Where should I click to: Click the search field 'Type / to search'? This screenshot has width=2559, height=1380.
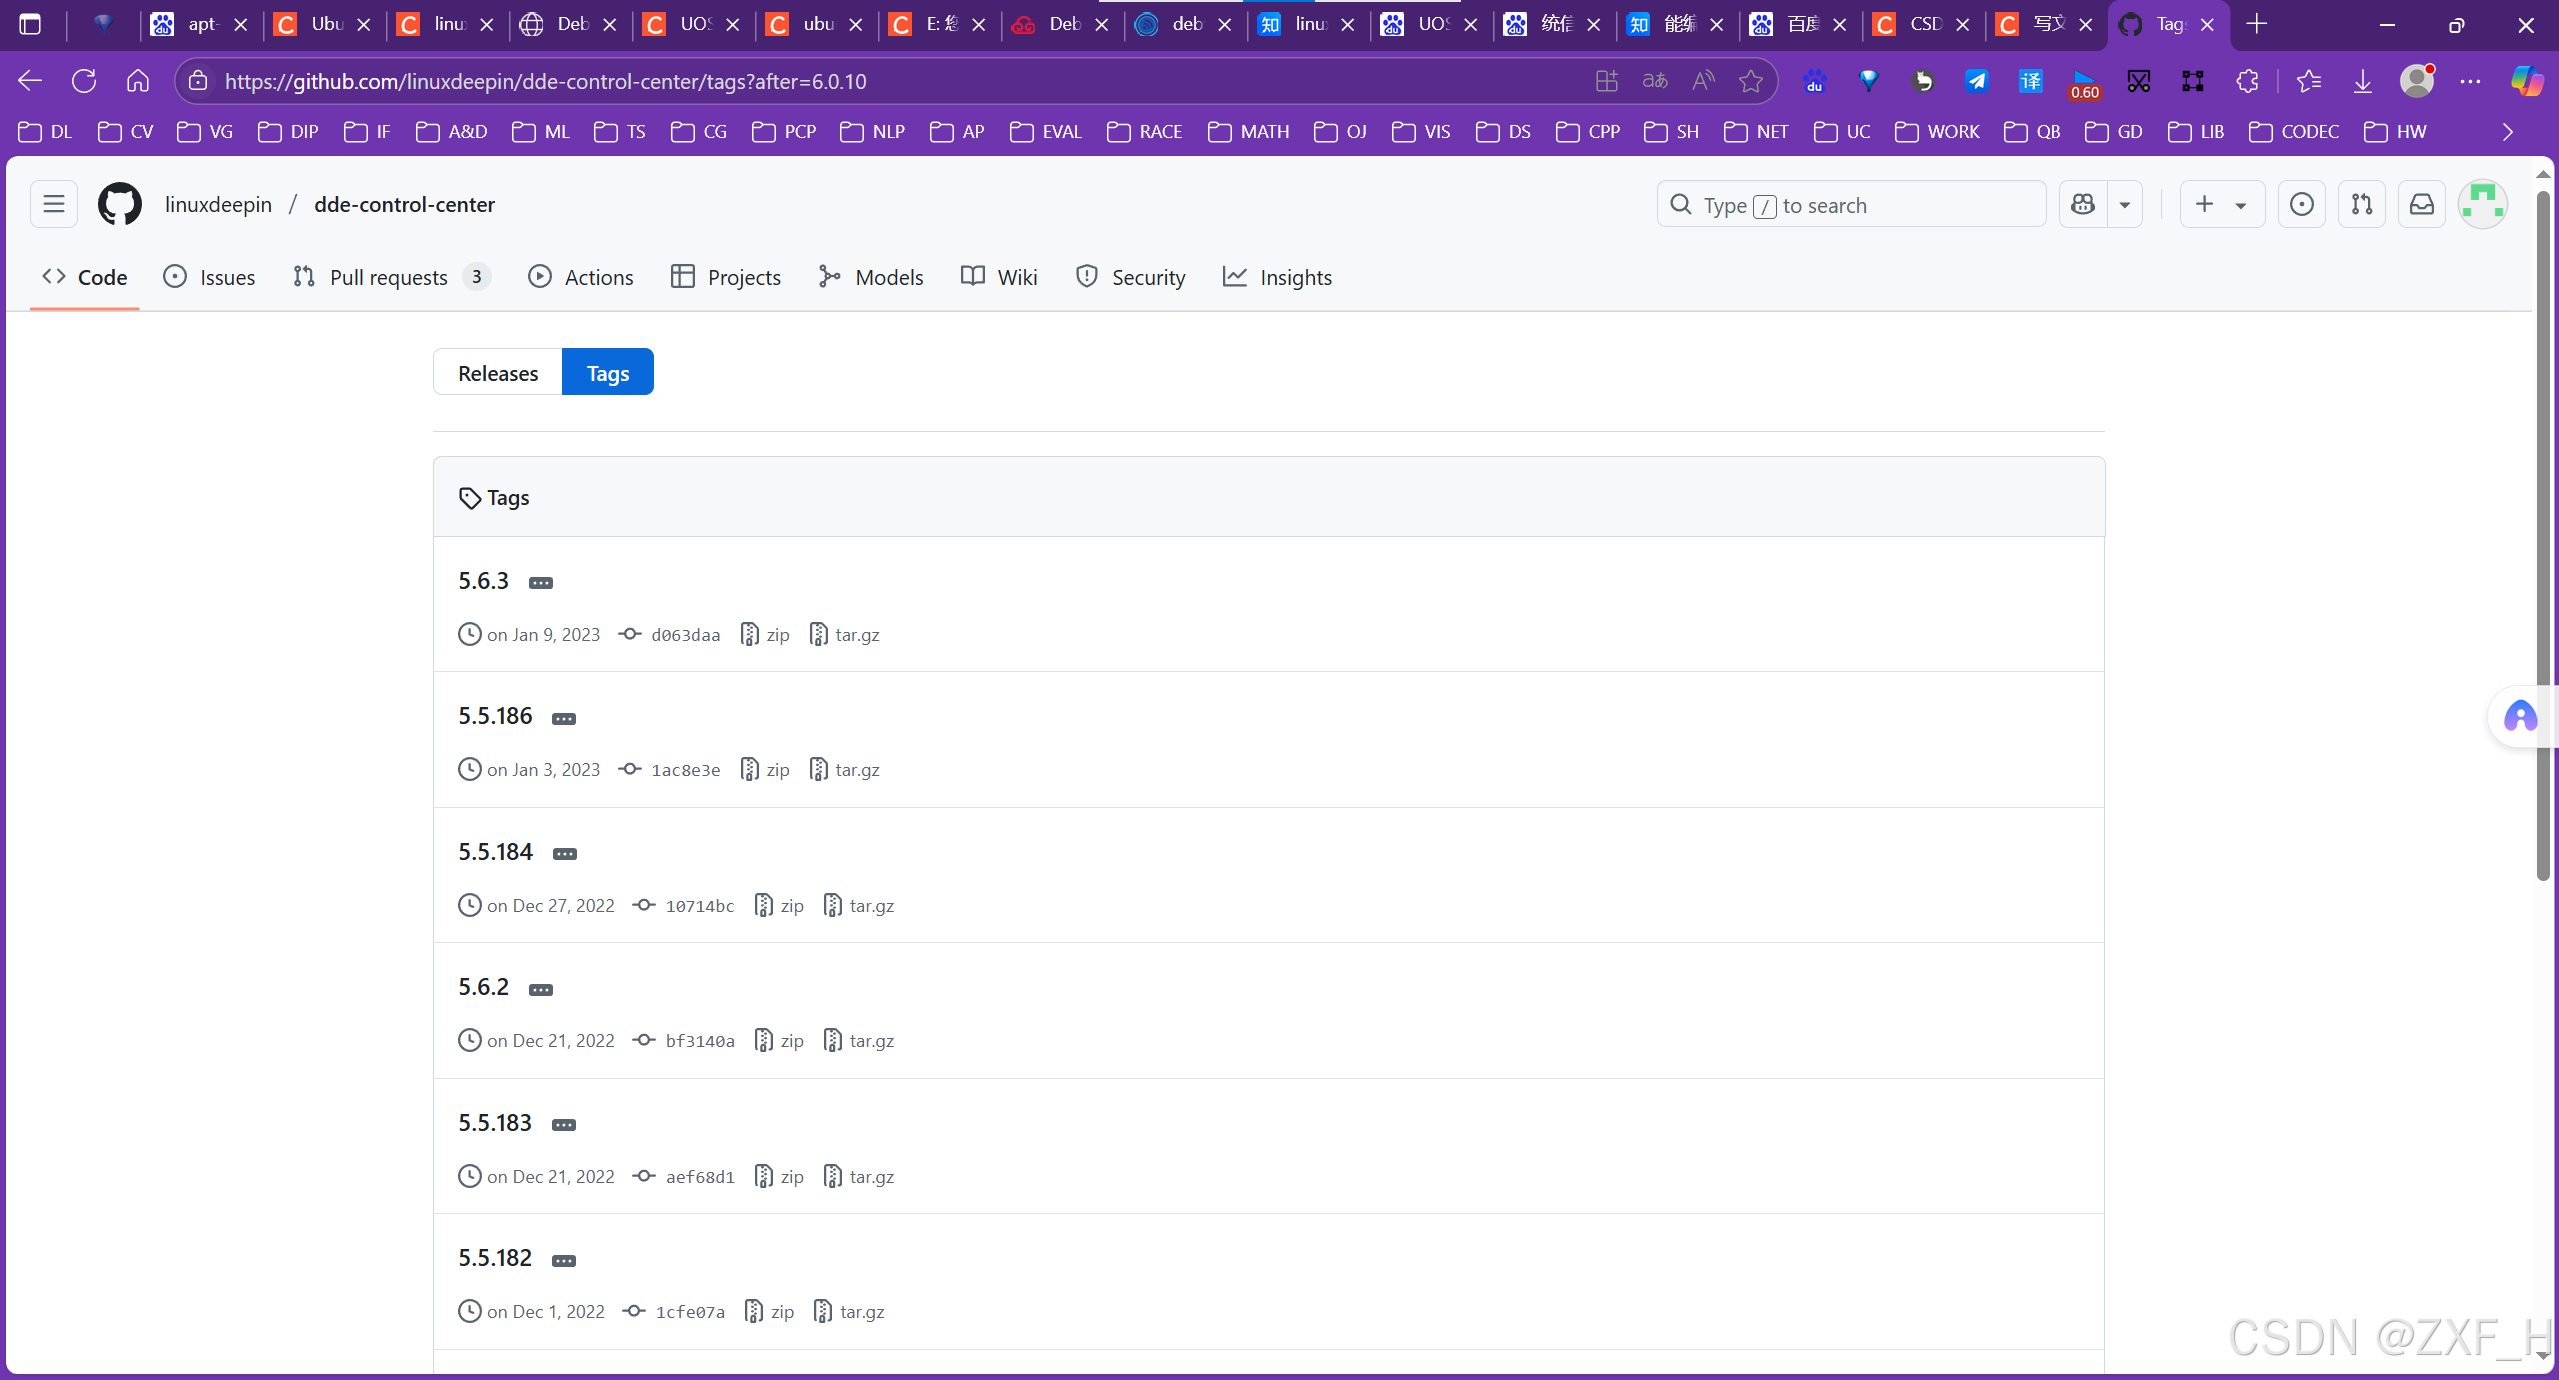tap(1852, 204)
